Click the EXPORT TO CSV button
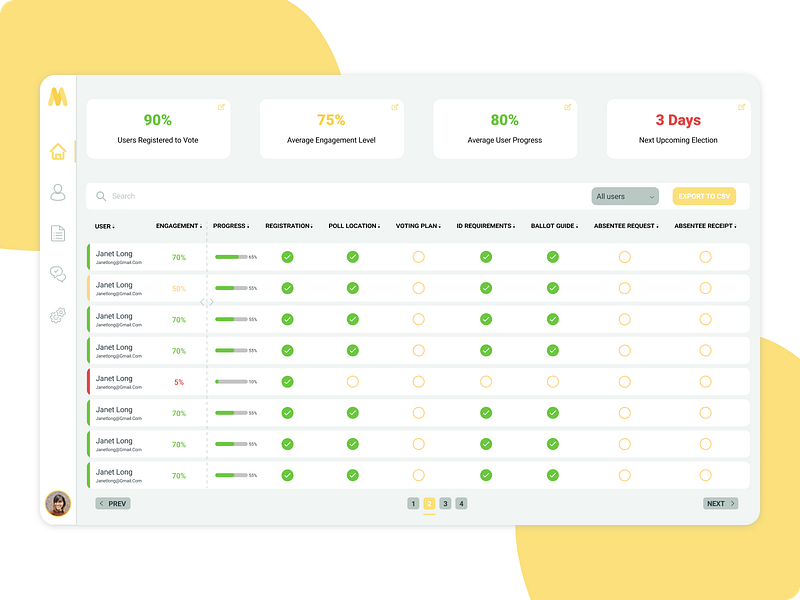 click(x=704, y=196)
